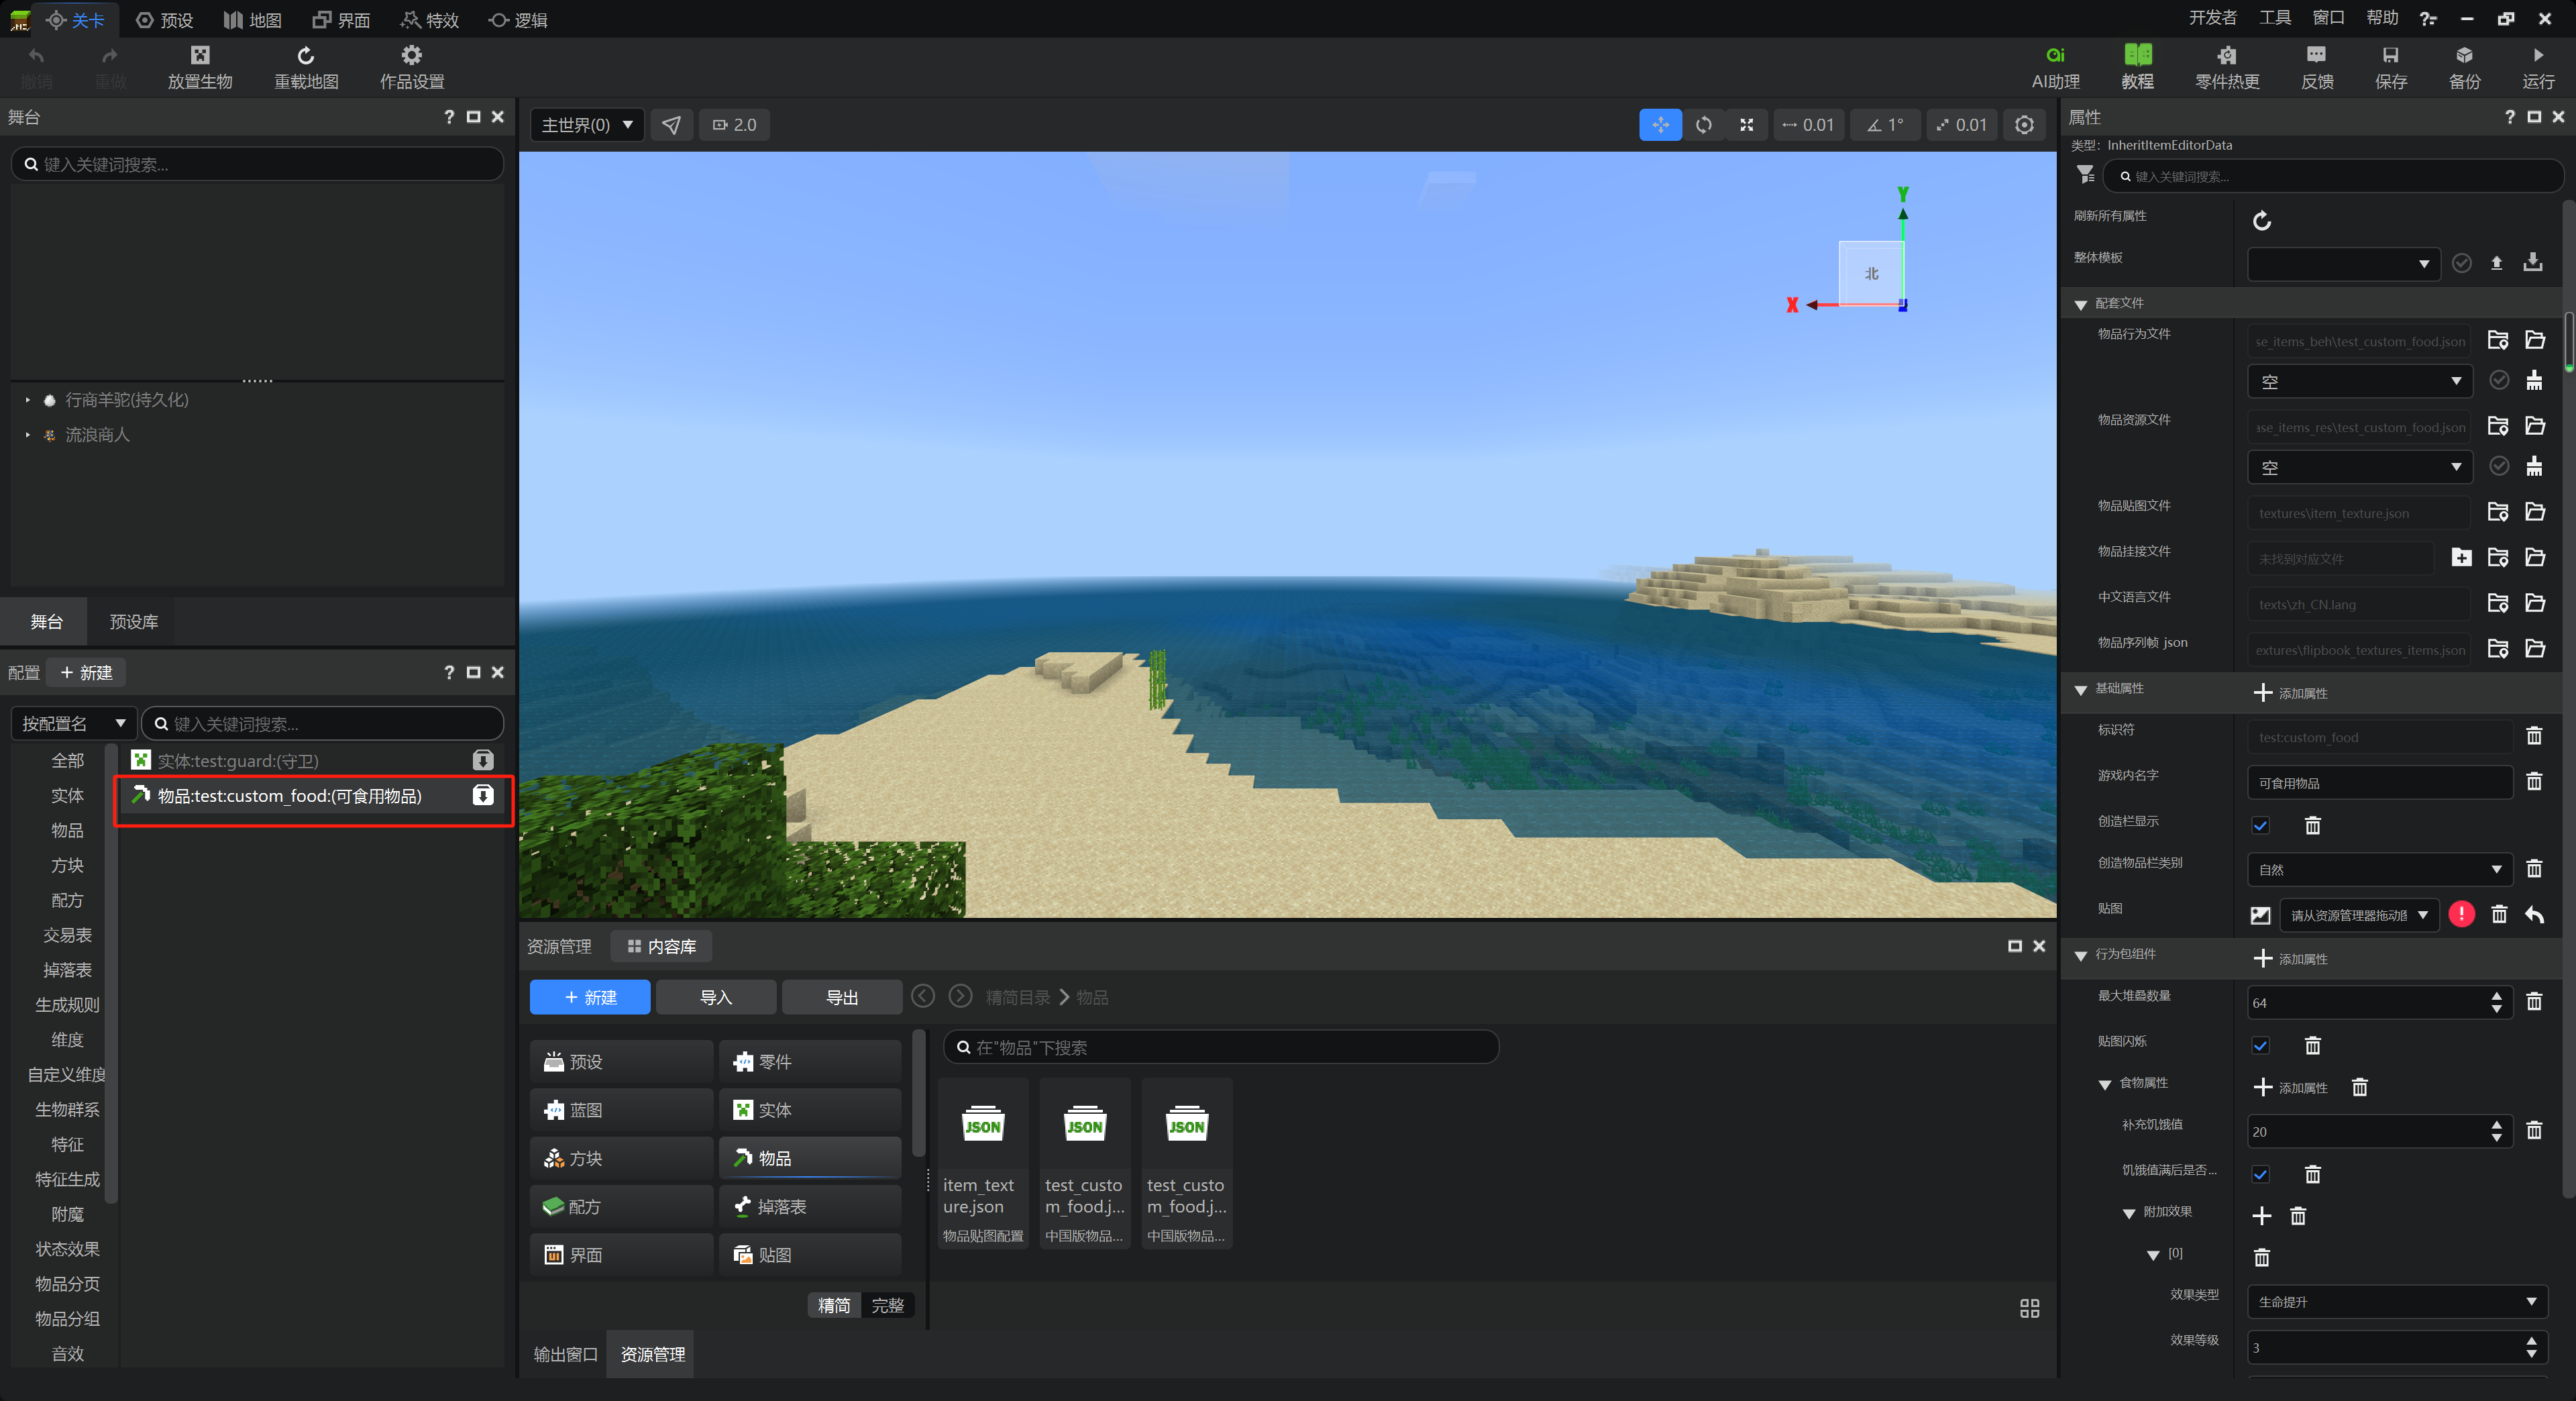Image resolution: width=2576 pixels, height=1401 pixels.
Task: Open the 效果类型 生命提升 dropdown
Action: click(2397, 1302)
